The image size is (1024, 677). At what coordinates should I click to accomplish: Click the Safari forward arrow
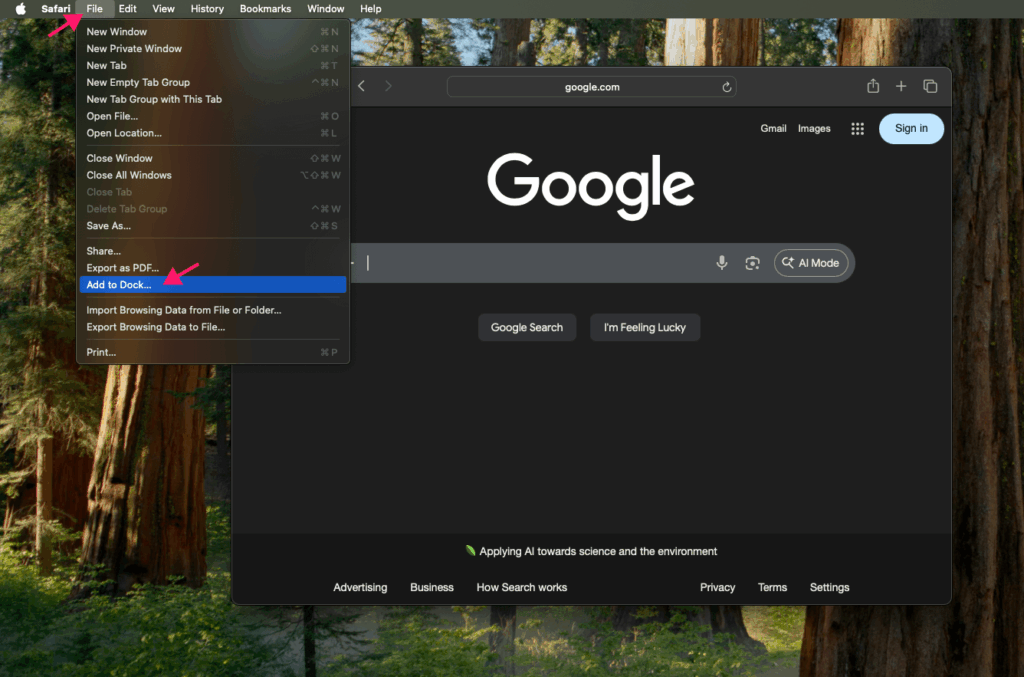click(x=388, y=86)
